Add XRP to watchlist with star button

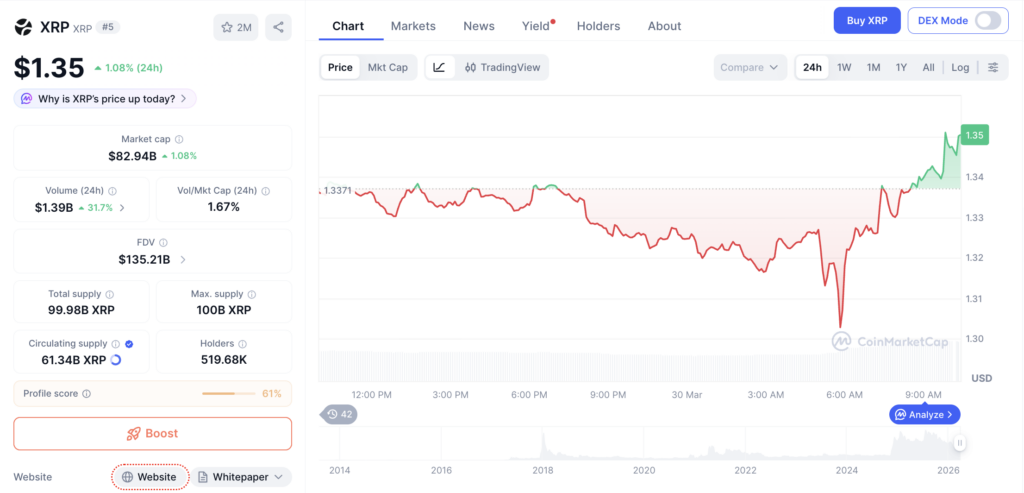pos(236,27)
